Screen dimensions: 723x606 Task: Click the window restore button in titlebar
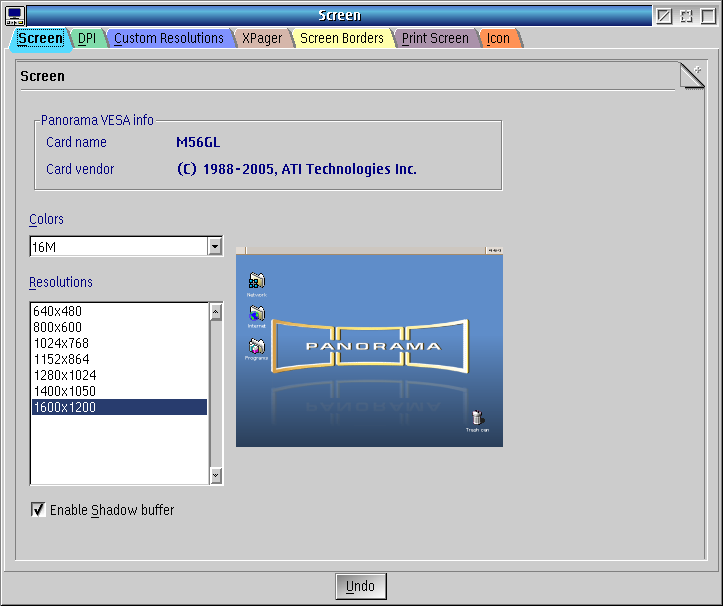click(687, 16)
